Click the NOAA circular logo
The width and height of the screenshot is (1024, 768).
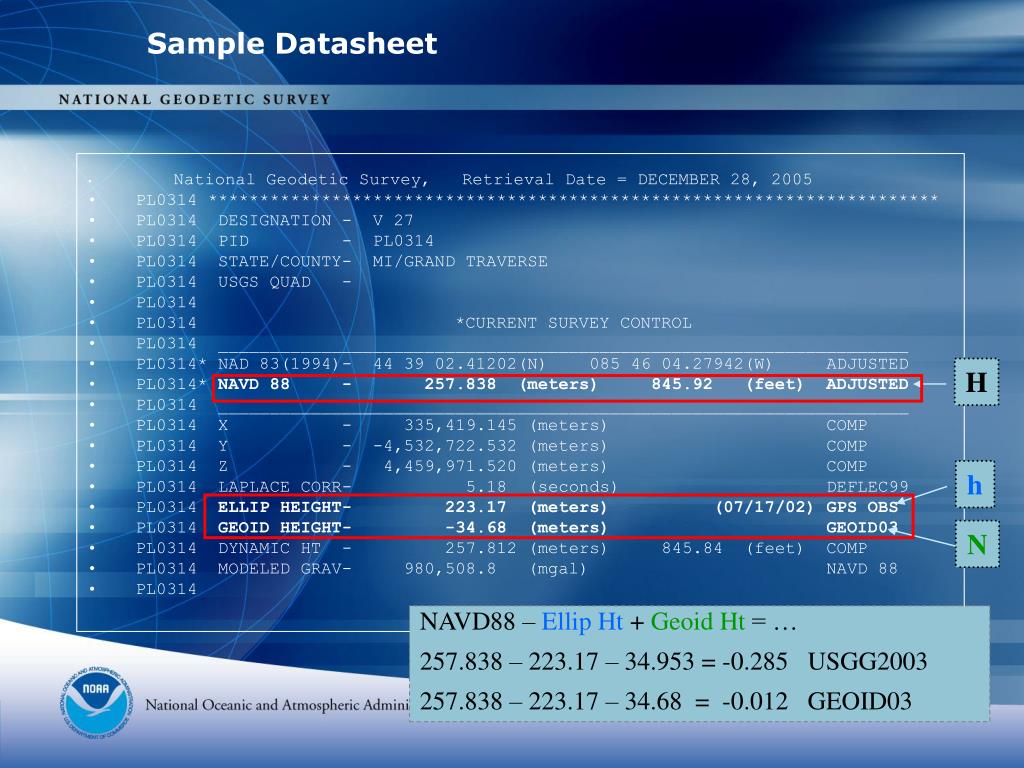click(97, 702)
